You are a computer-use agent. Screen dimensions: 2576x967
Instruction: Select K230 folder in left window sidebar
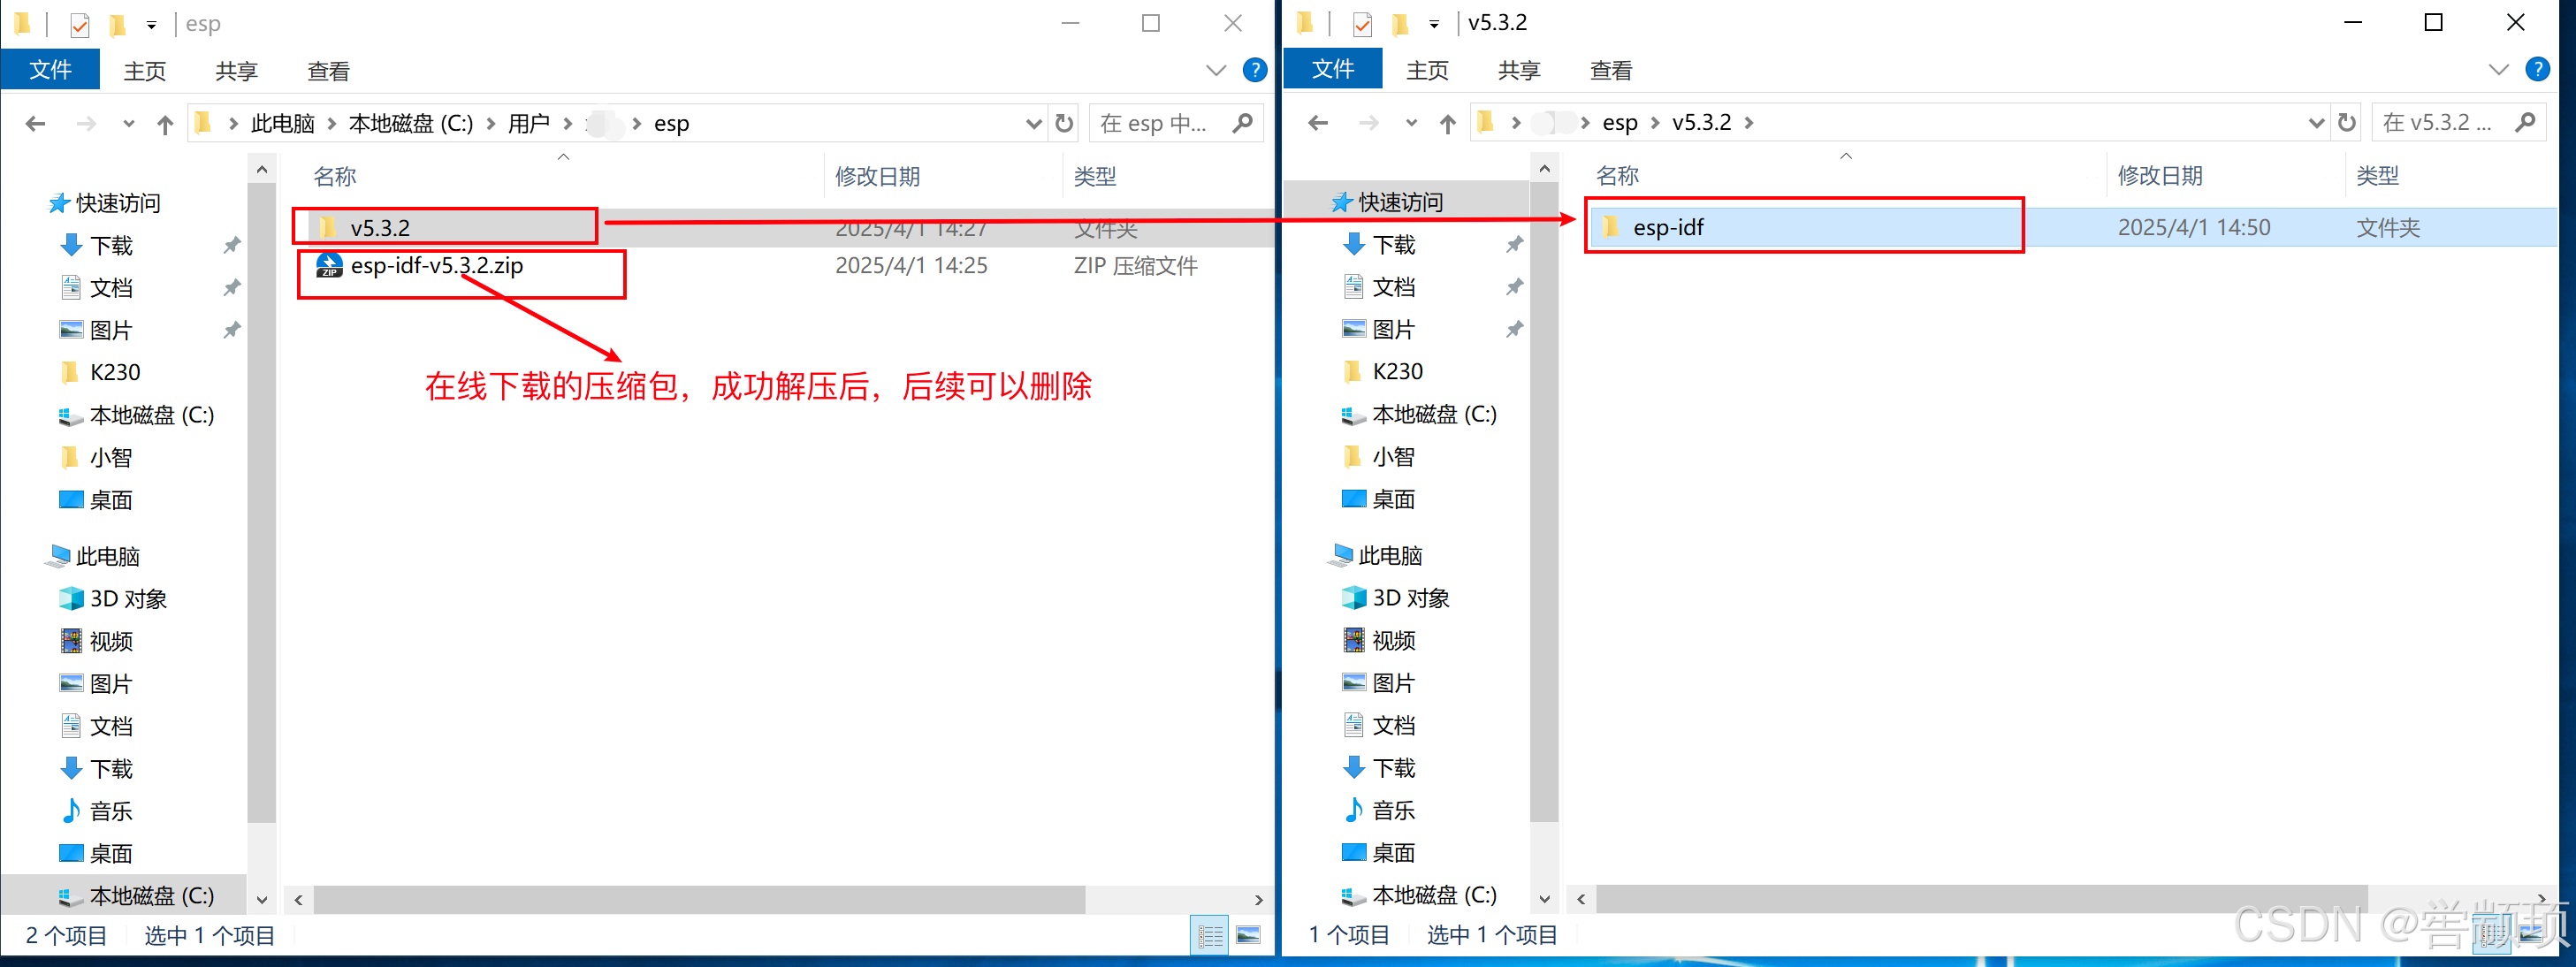(x=115, y=372)
